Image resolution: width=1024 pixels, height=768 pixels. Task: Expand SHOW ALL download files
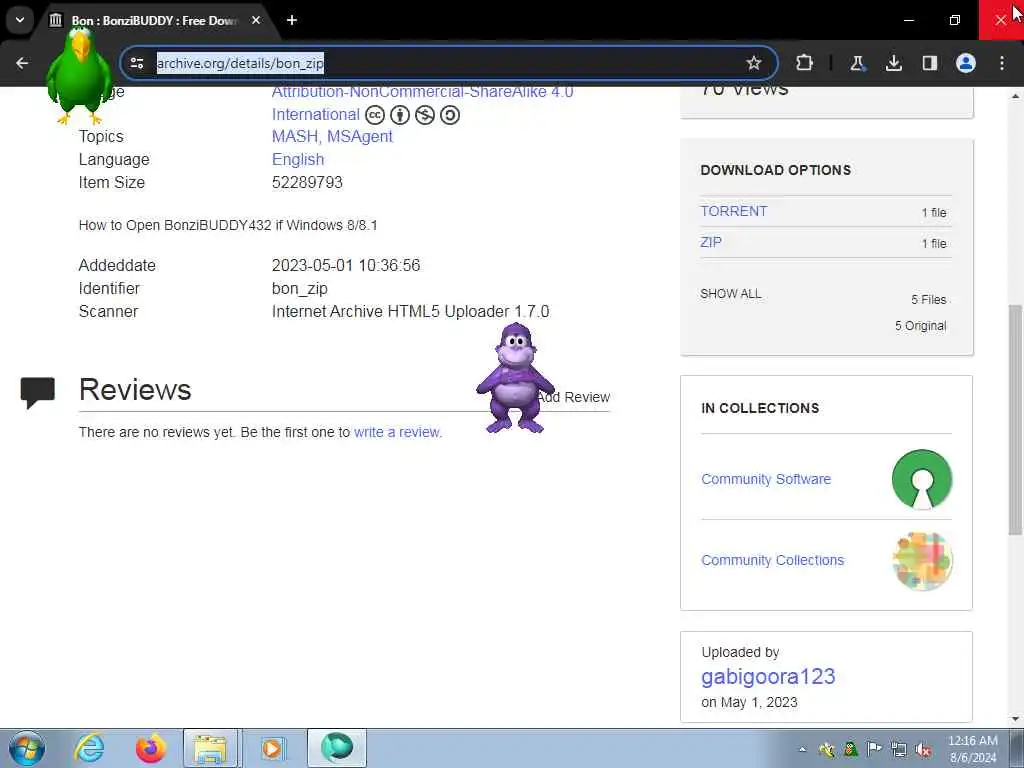(x=730, y=294)
